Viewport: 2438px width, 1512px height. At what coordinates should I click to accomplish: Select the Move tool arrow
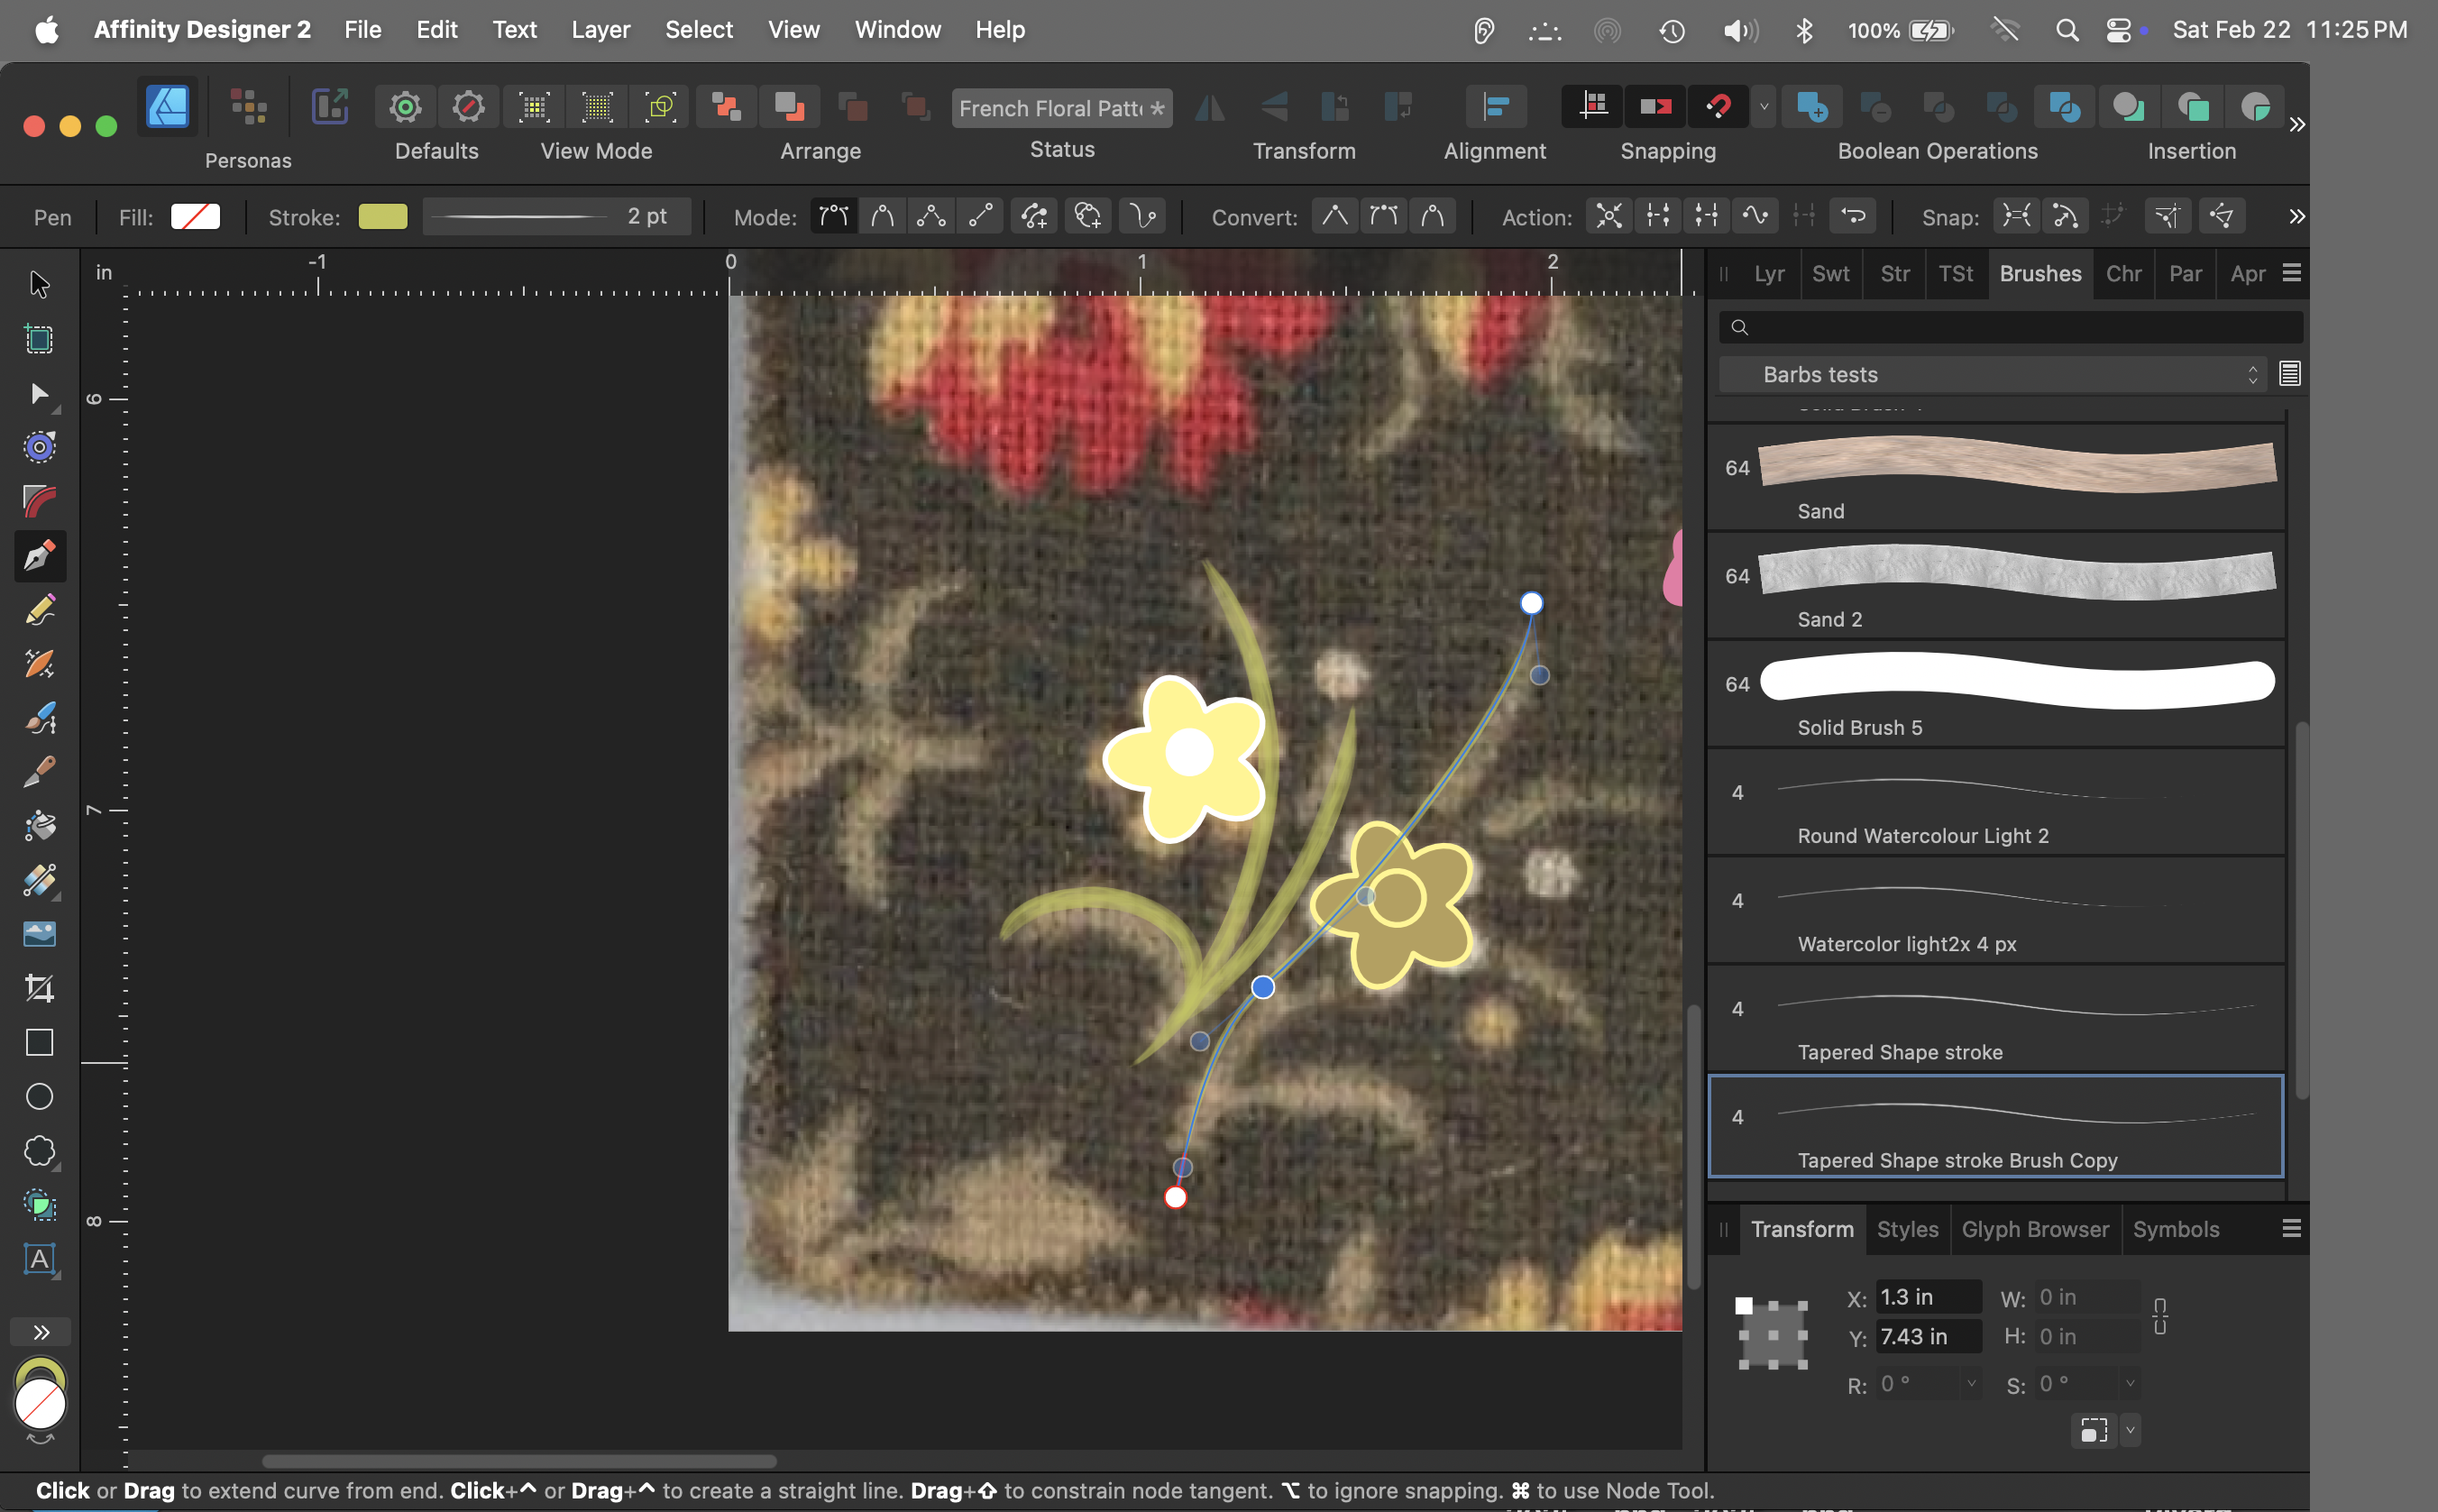click(39, 285)
